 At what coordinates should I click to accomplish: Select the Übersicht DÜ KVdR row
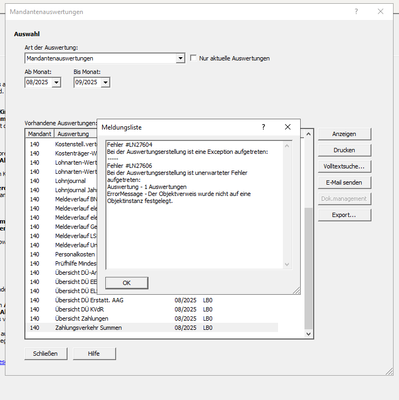[152, 309]
